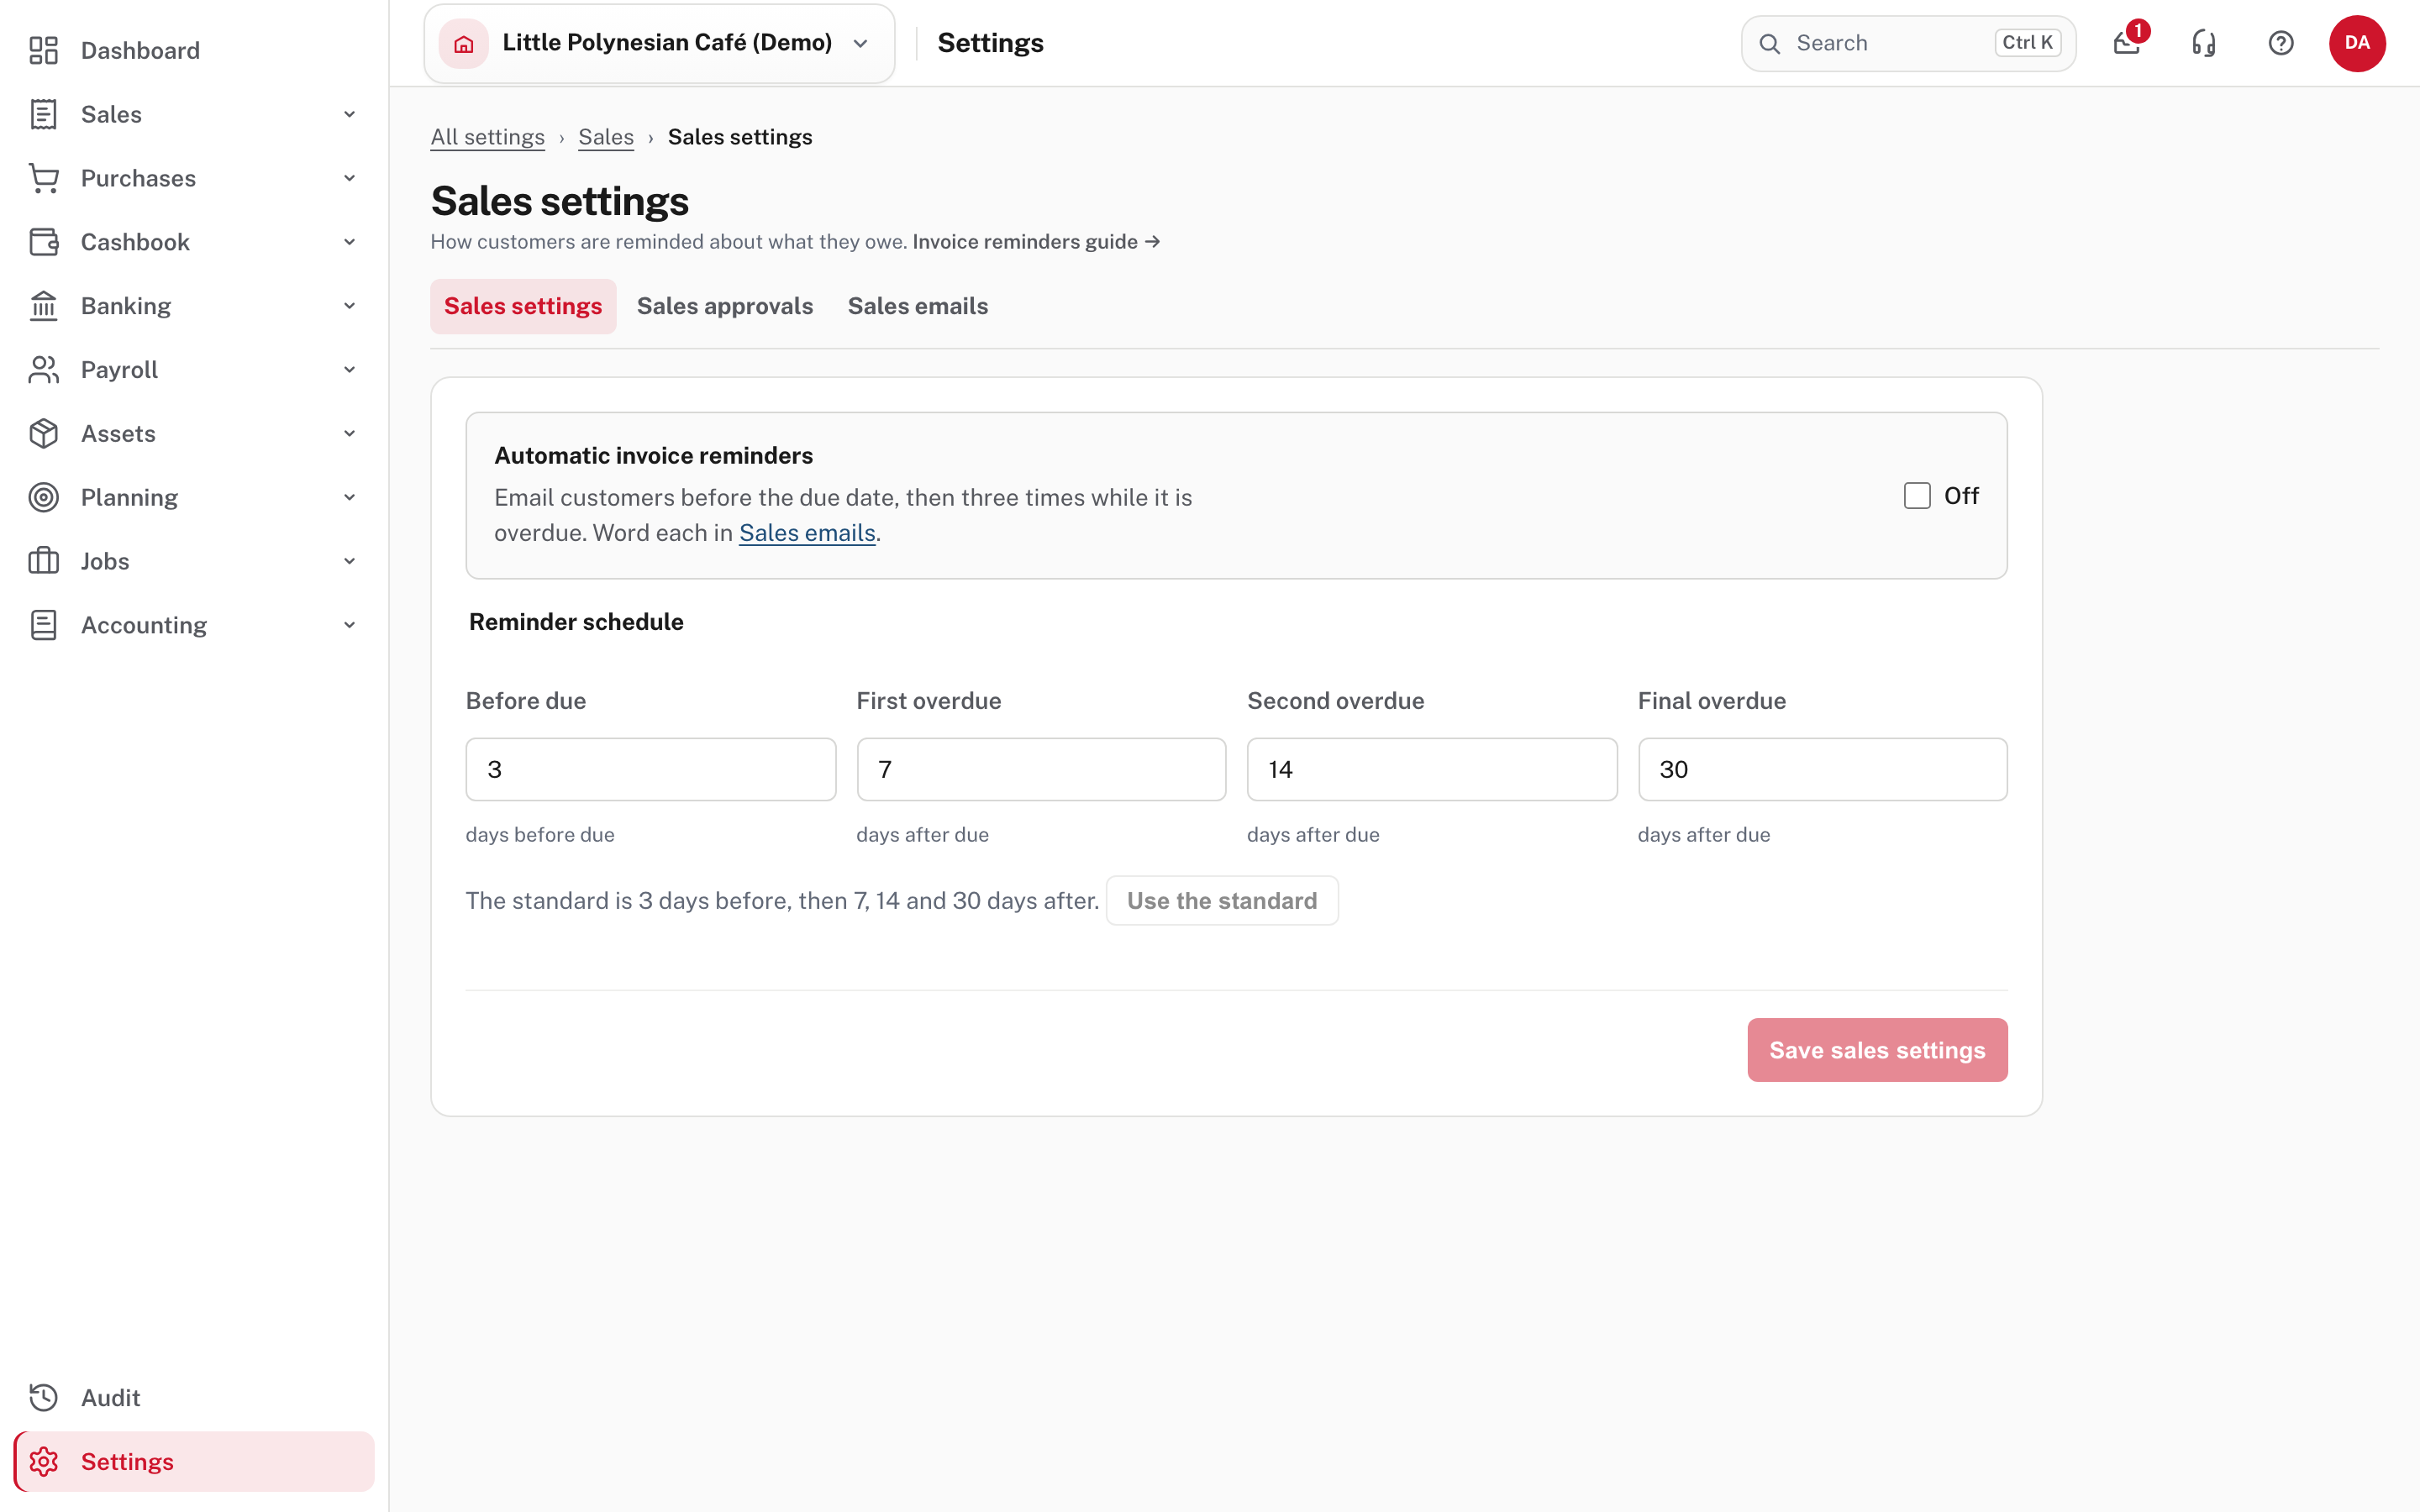The height and width of the screenshot is (1512, 2420).
Task: Click the First overdue days field
Action: tap(1041, 769)
